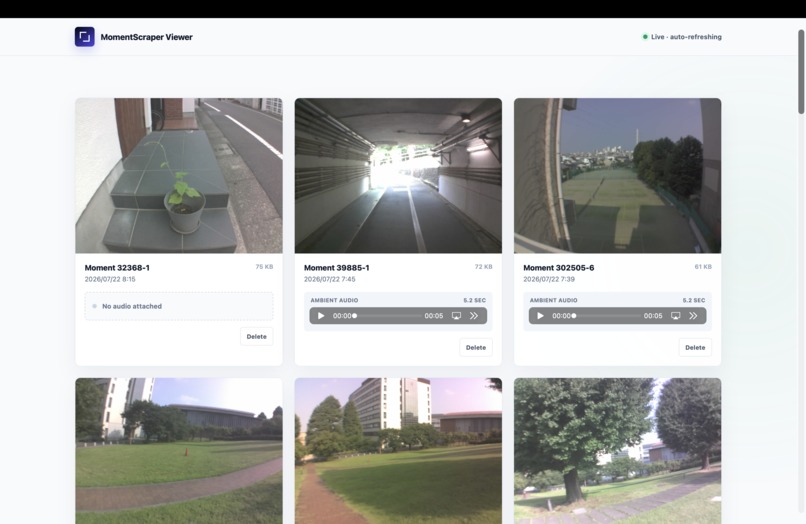Delete Moment 302505-6
This screenshot has width=806, height=524.
pos(695,347)
